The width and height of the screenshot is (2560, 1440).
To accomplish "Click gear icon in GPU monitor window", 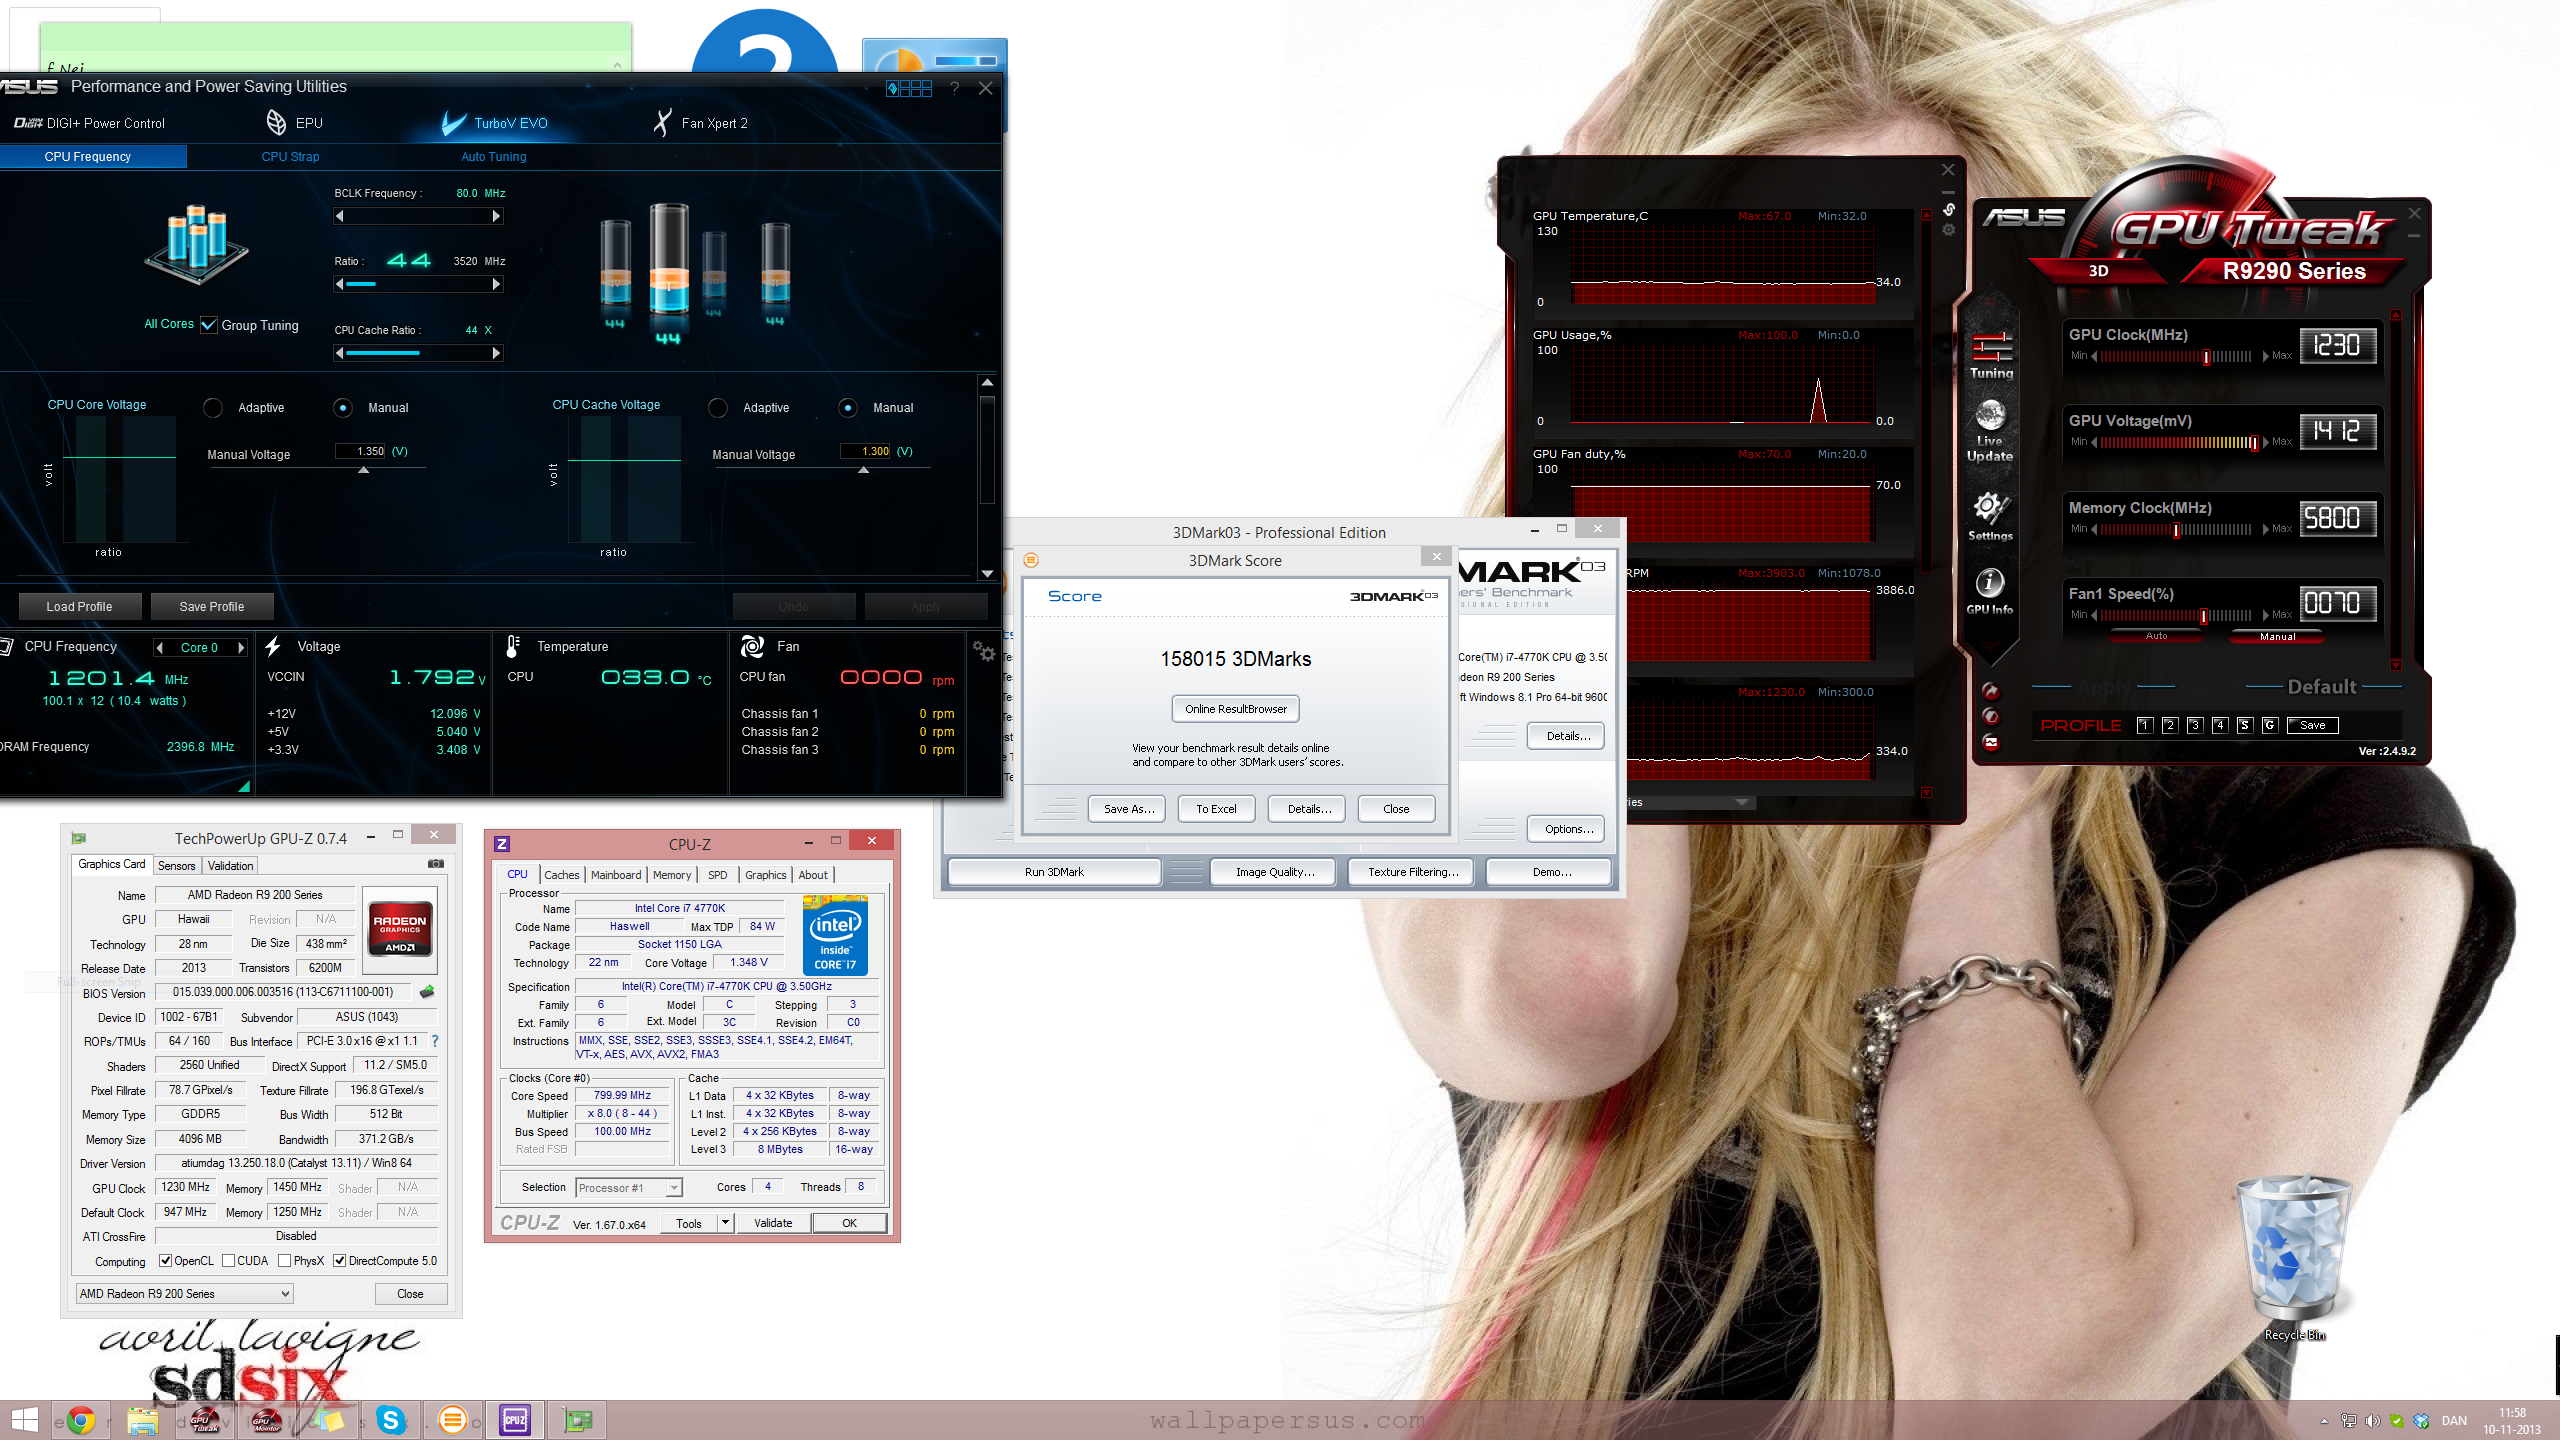I will (1949, 230).
